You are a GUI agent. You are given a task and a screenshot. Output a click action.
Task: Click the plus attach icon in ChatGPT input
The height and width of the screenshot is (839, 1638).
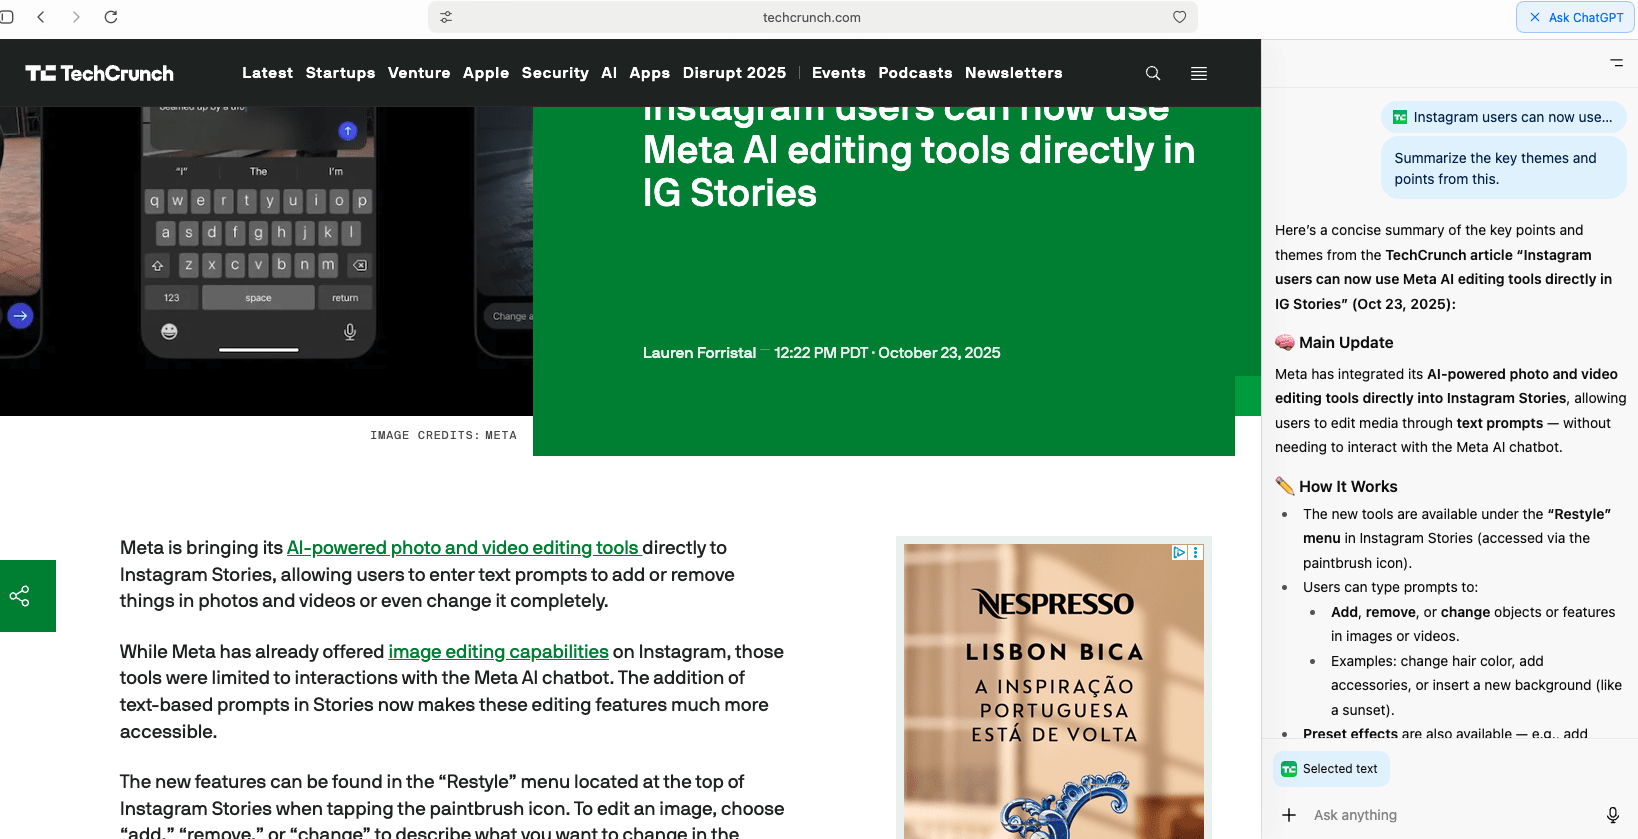pos(1289,815)
